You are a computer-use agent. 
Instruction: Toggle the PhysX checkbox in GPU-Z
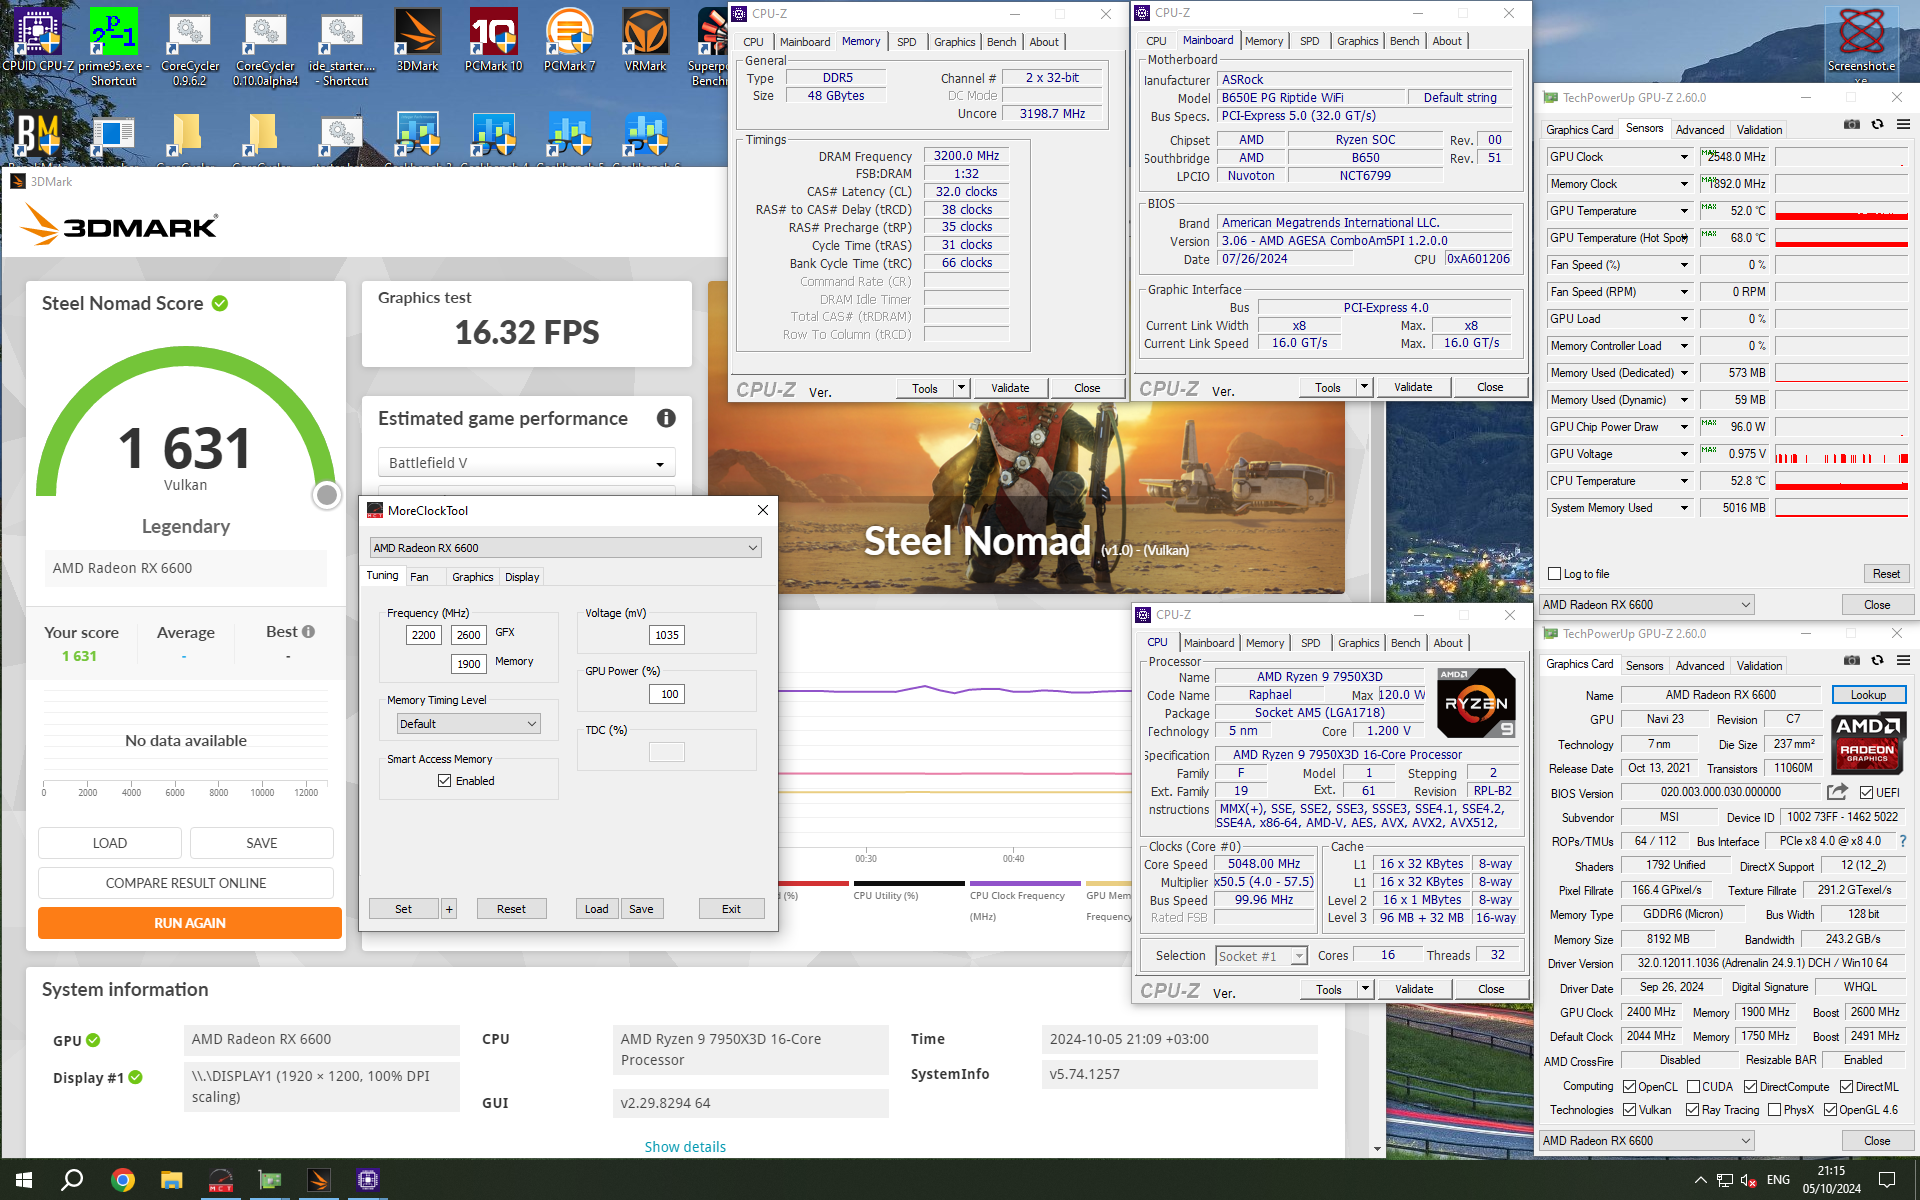tap(1774, 1110)
